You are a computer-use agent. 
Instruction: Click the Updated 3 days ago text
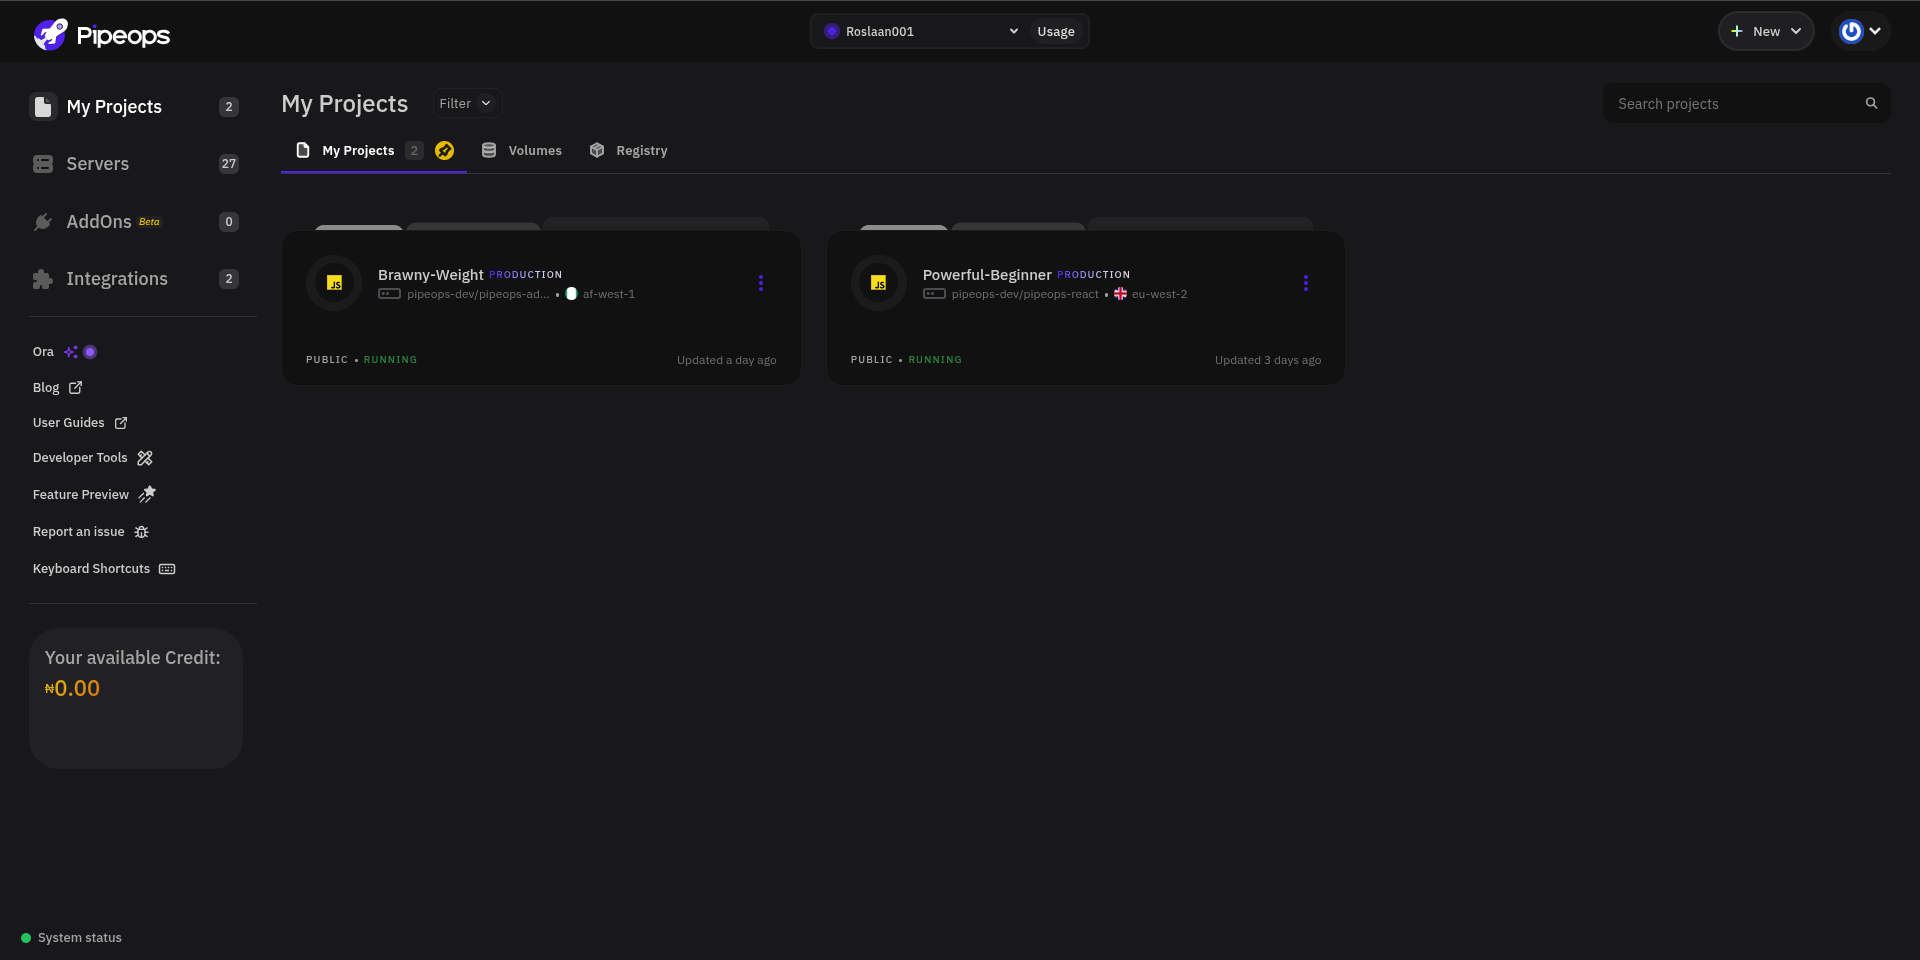pos(1268,360)
